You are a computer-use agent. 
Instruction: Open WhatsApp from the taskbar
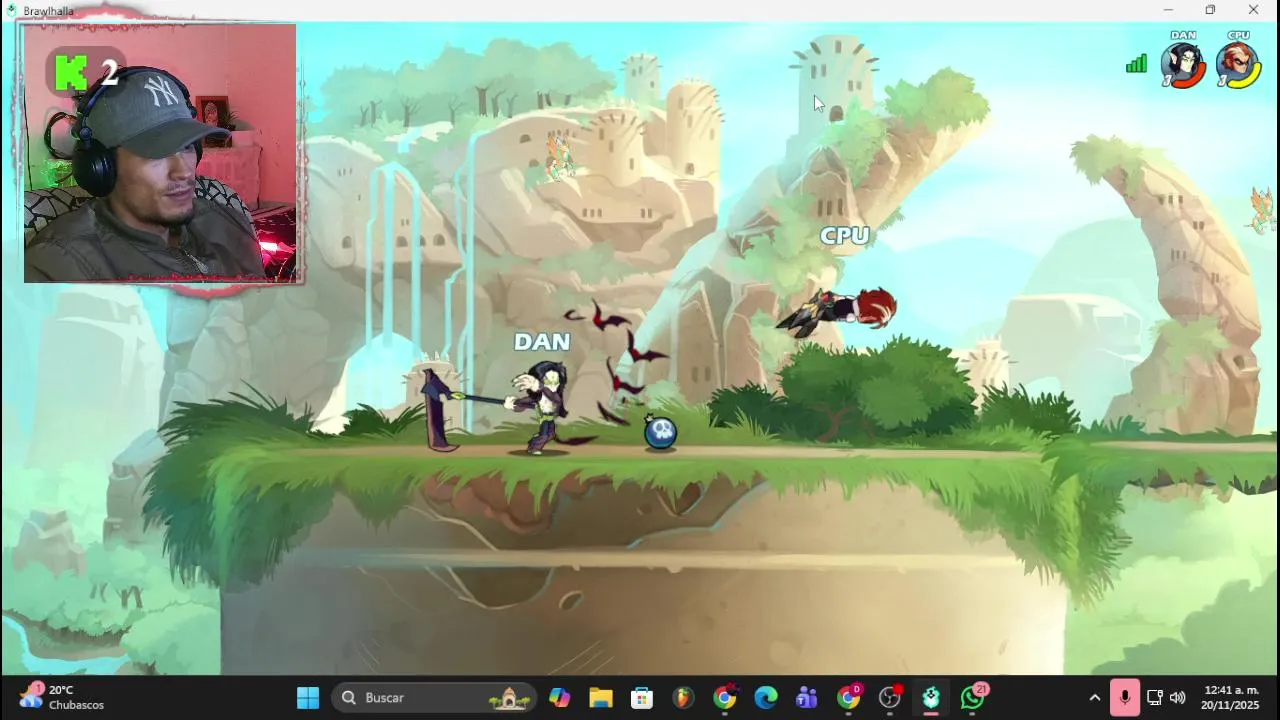point(973,696)
